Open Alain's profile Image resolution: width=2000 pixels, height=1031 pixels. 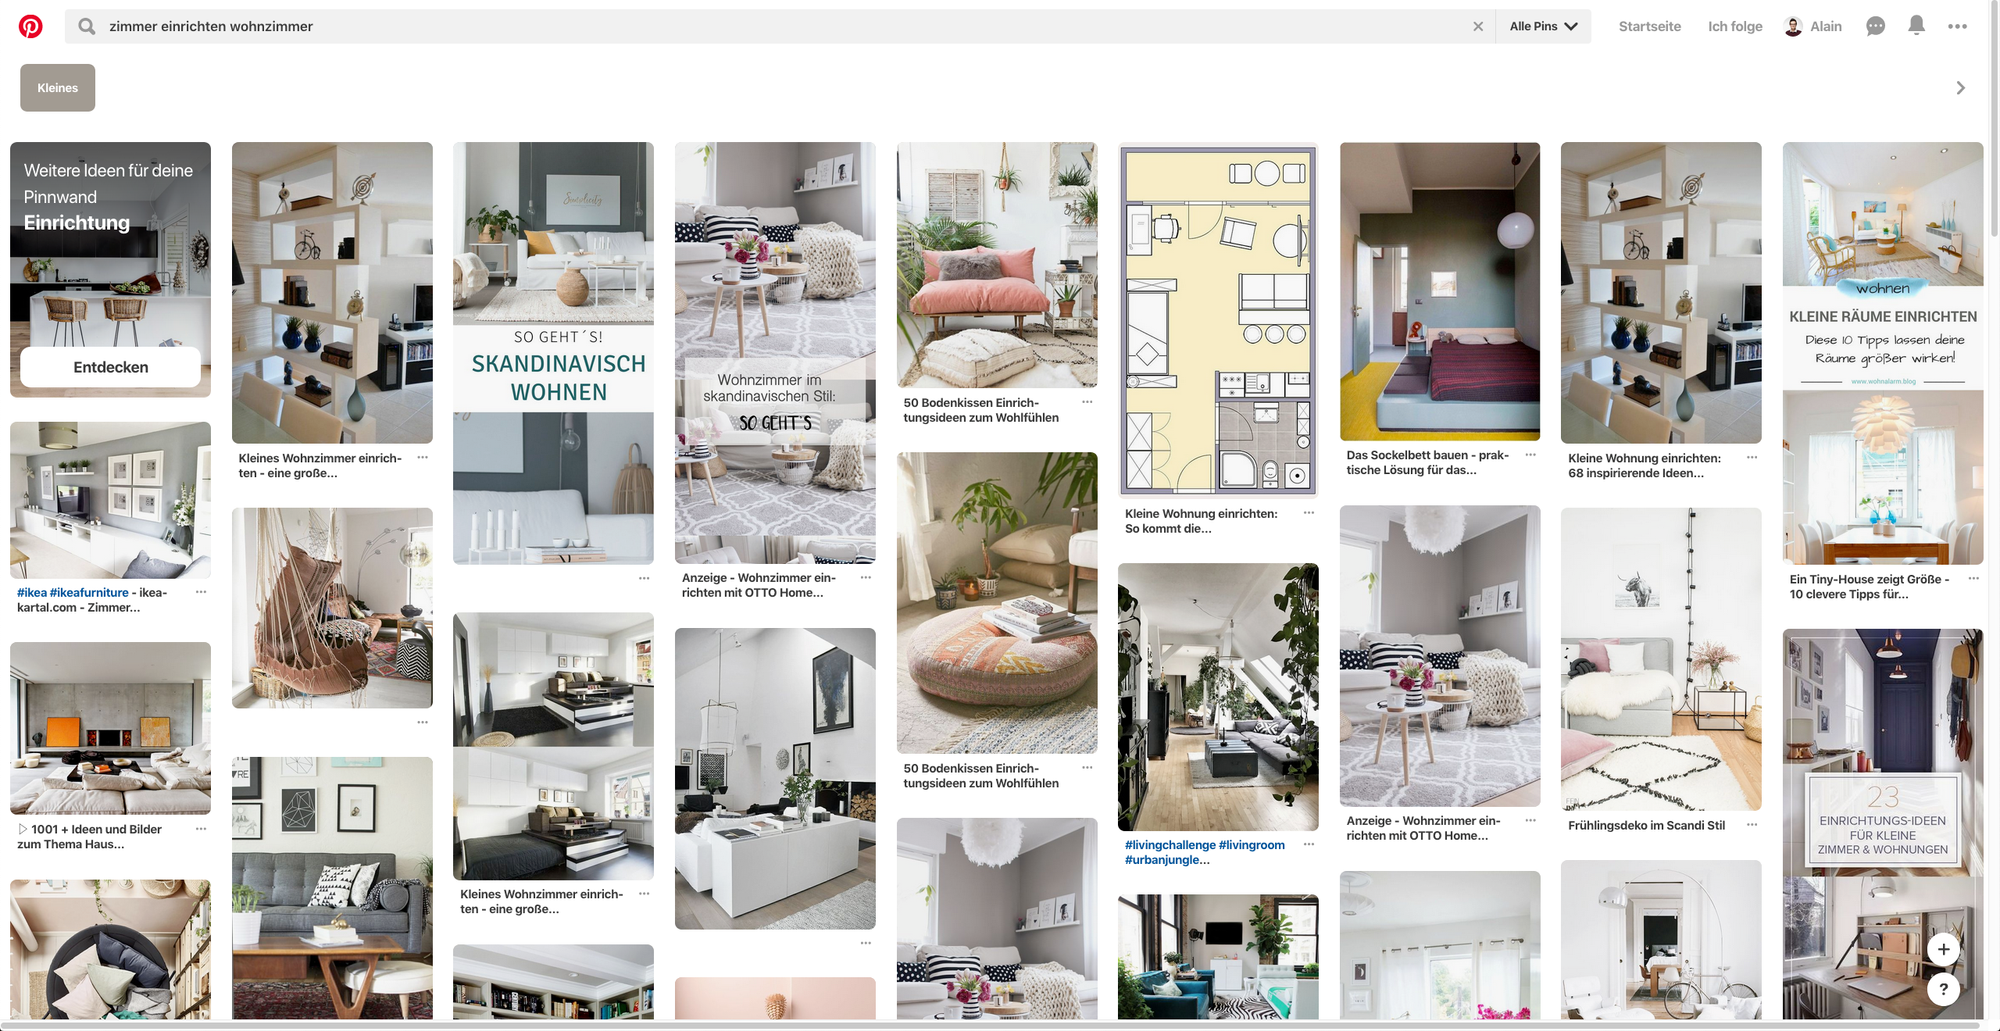coord(1813,27)
